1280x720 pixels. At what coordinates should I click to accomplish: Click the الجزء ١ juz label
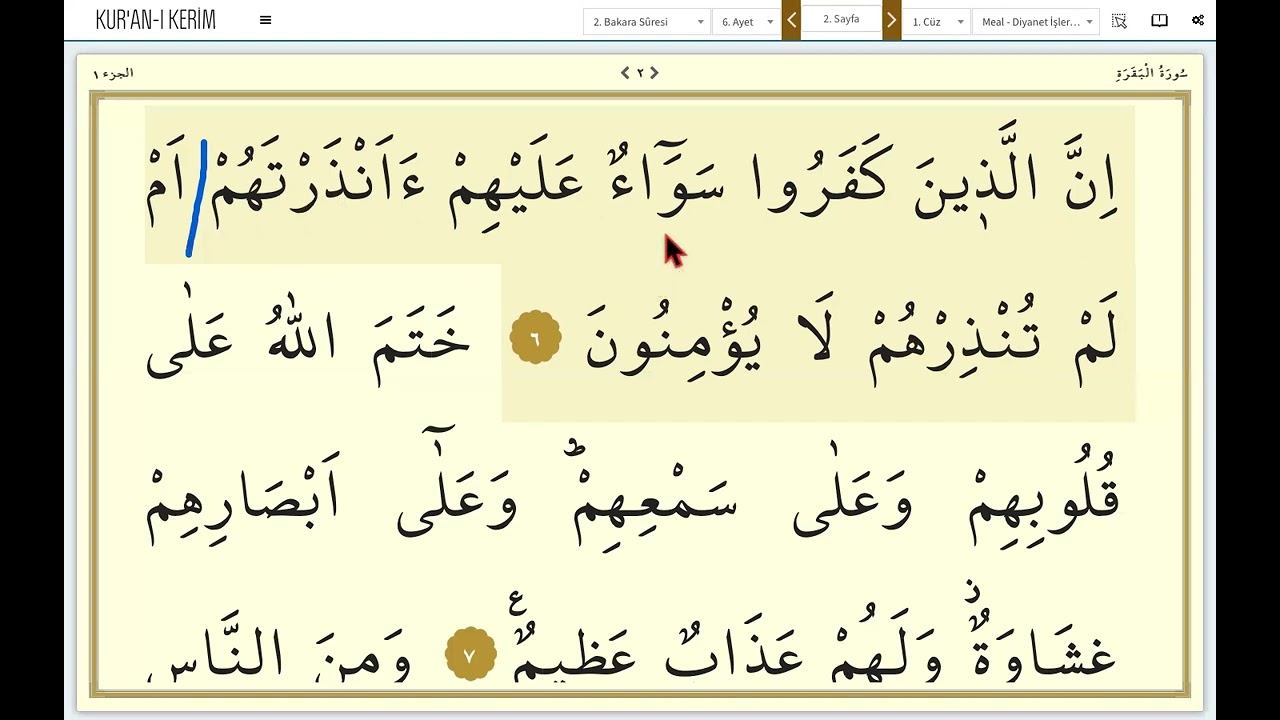113,74
